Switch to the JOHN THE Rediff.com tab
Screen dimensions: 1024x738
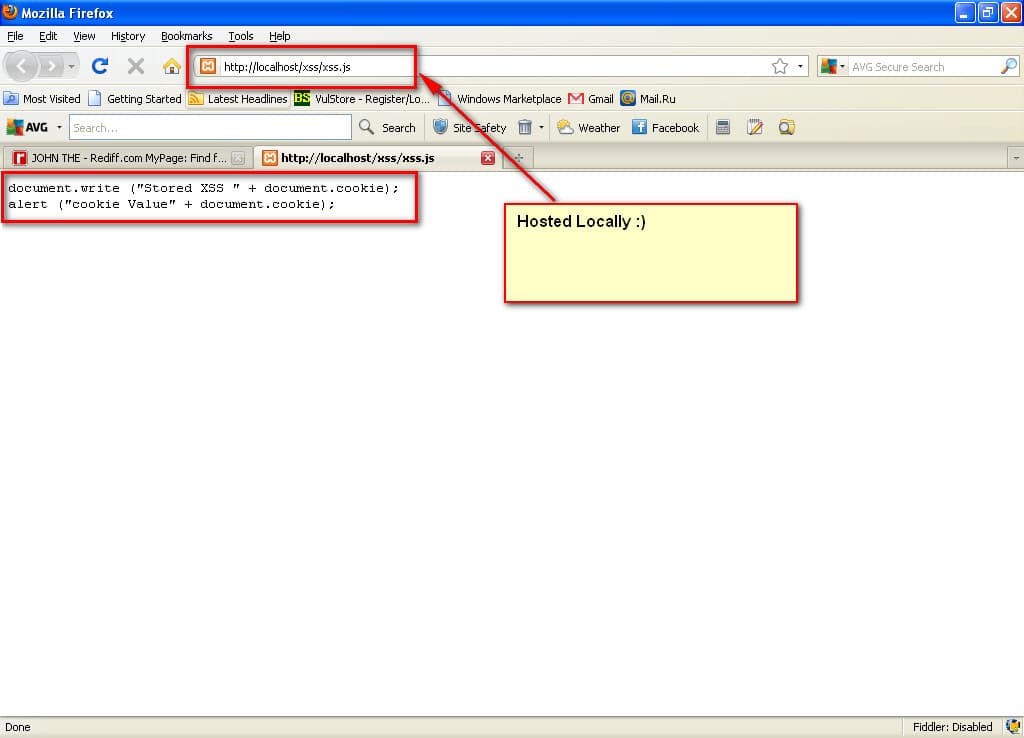point(120,157)
